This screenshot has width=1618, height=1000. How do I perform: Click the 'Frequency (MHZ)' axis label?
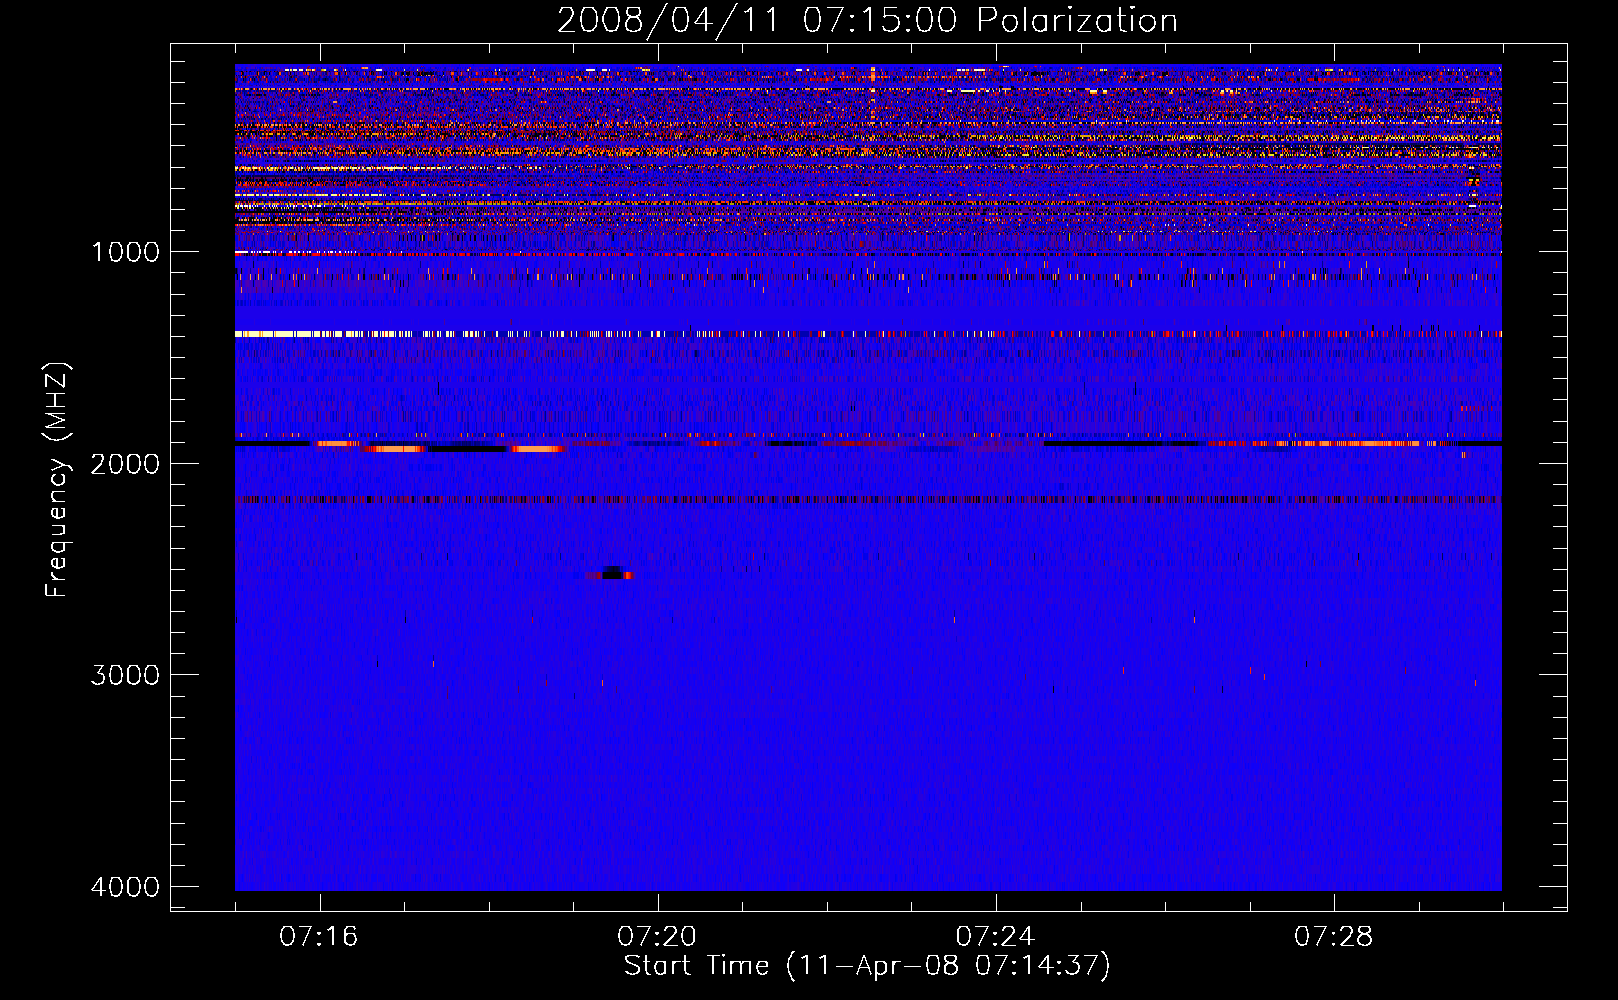pyautogui.click(x=57, y=480)
